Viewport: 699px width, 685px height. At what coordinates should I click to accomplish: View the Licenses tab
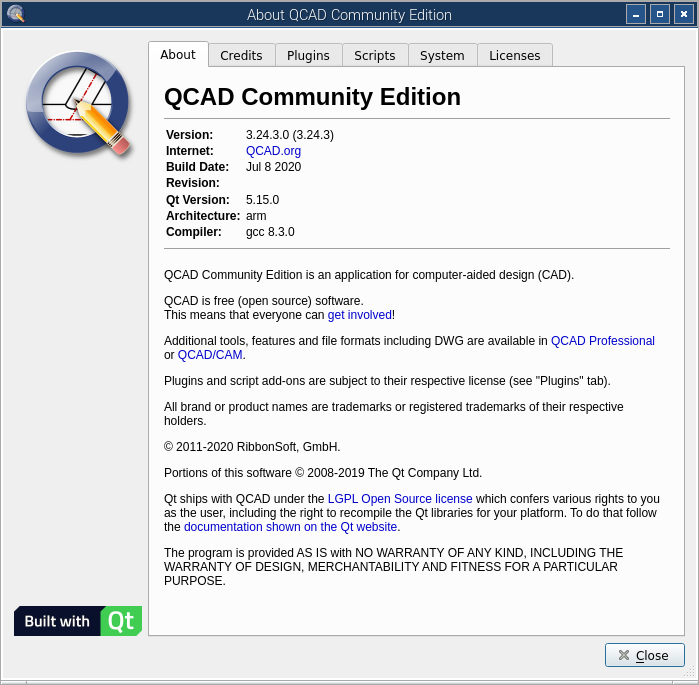(x=514, y=56)
